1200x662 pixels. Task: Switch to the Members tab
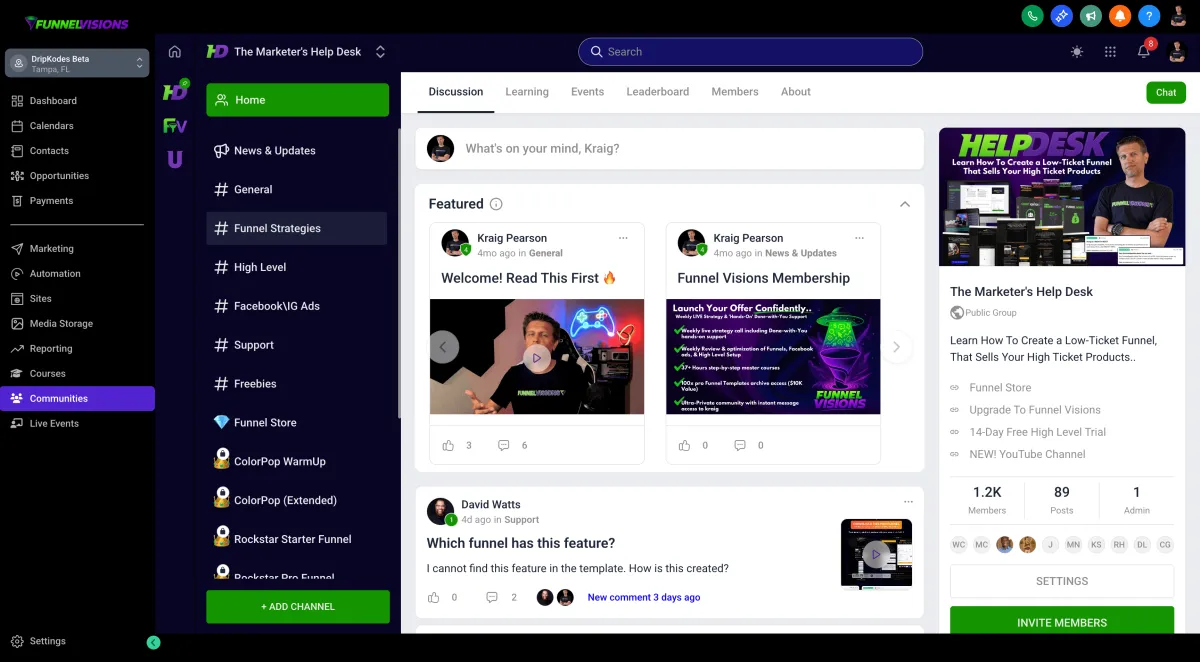[x=735, y=92]
